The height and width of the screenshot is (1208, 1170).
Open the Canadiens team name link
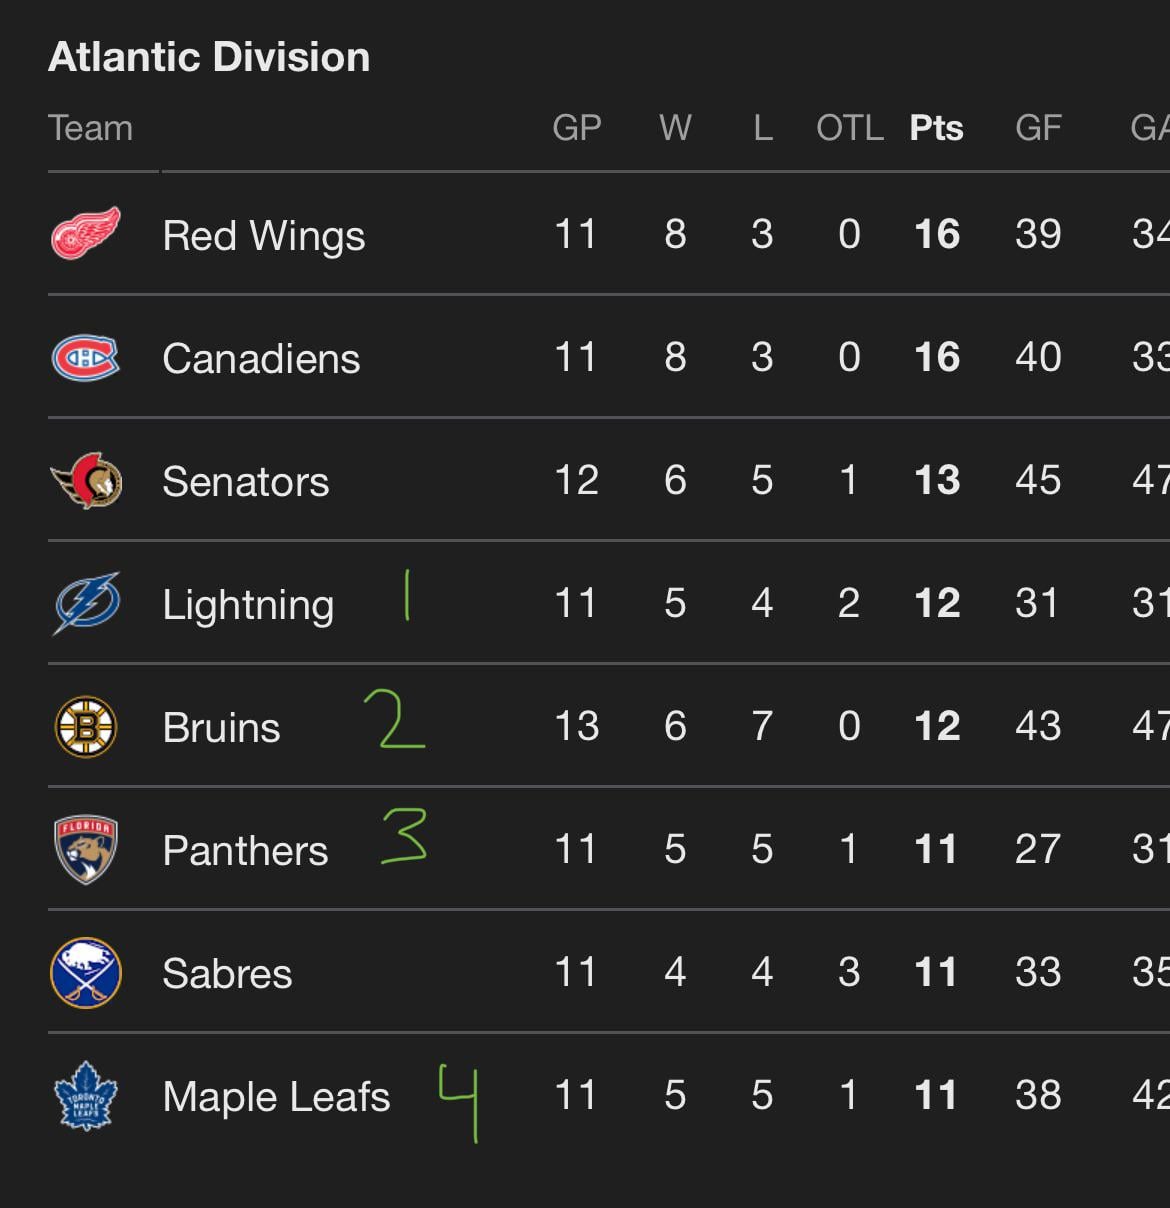[x=261, y=359]
